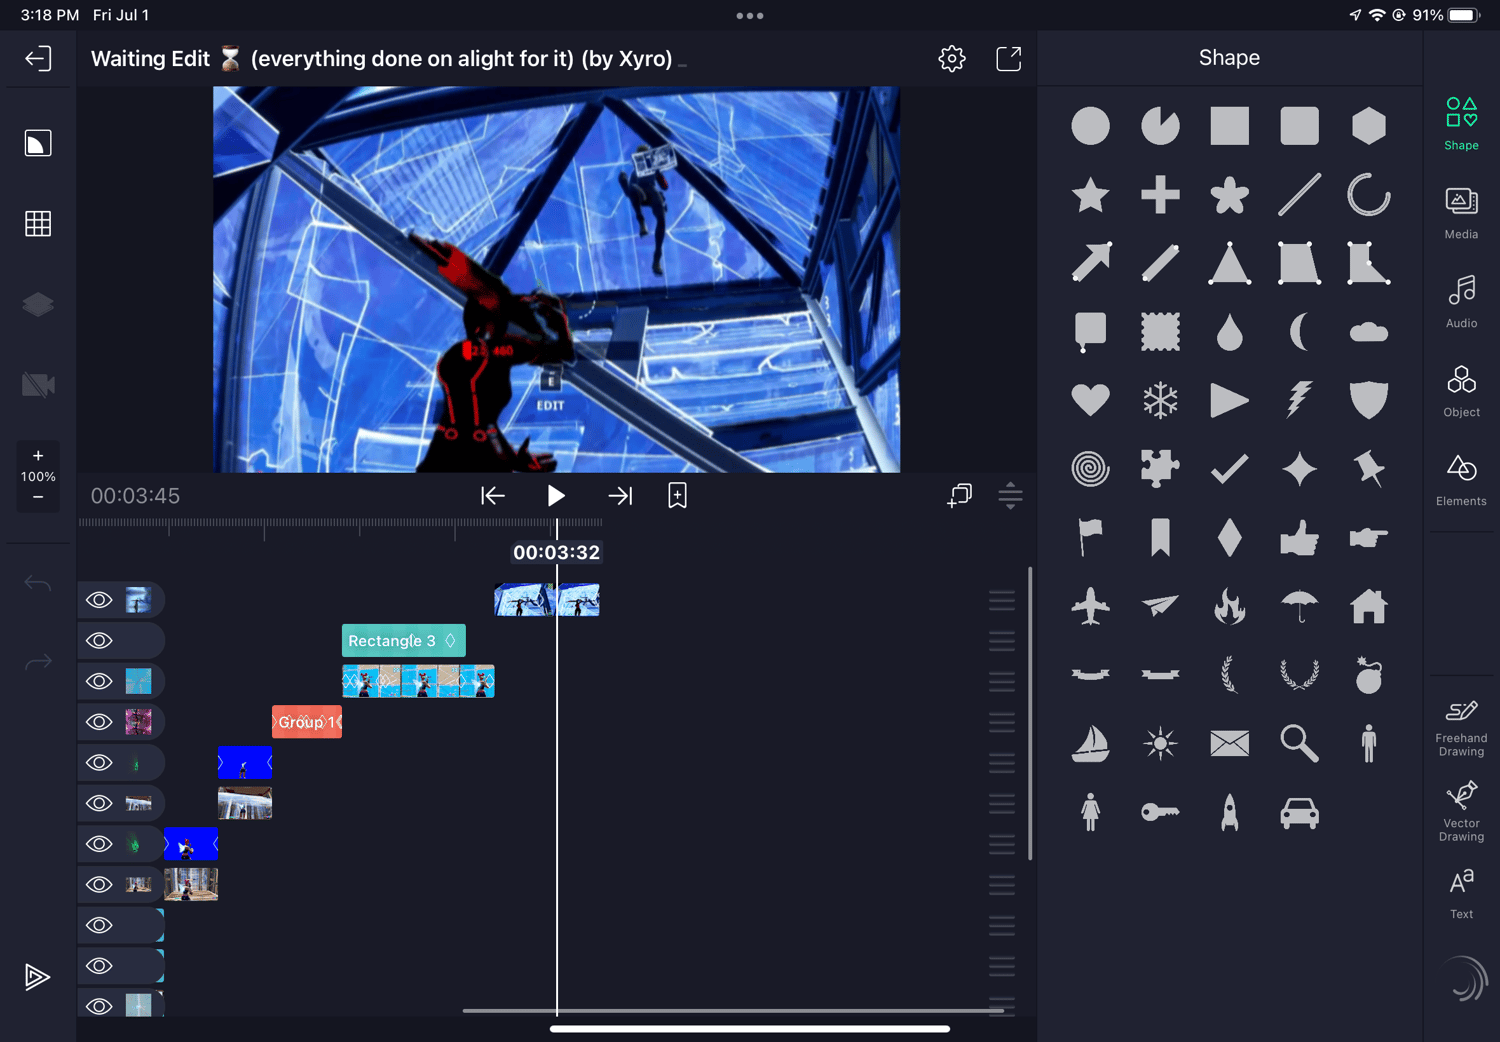This screenshot has width=1500, height=1042.
Task: Add a rocket shape
Action: point(1229,812)
